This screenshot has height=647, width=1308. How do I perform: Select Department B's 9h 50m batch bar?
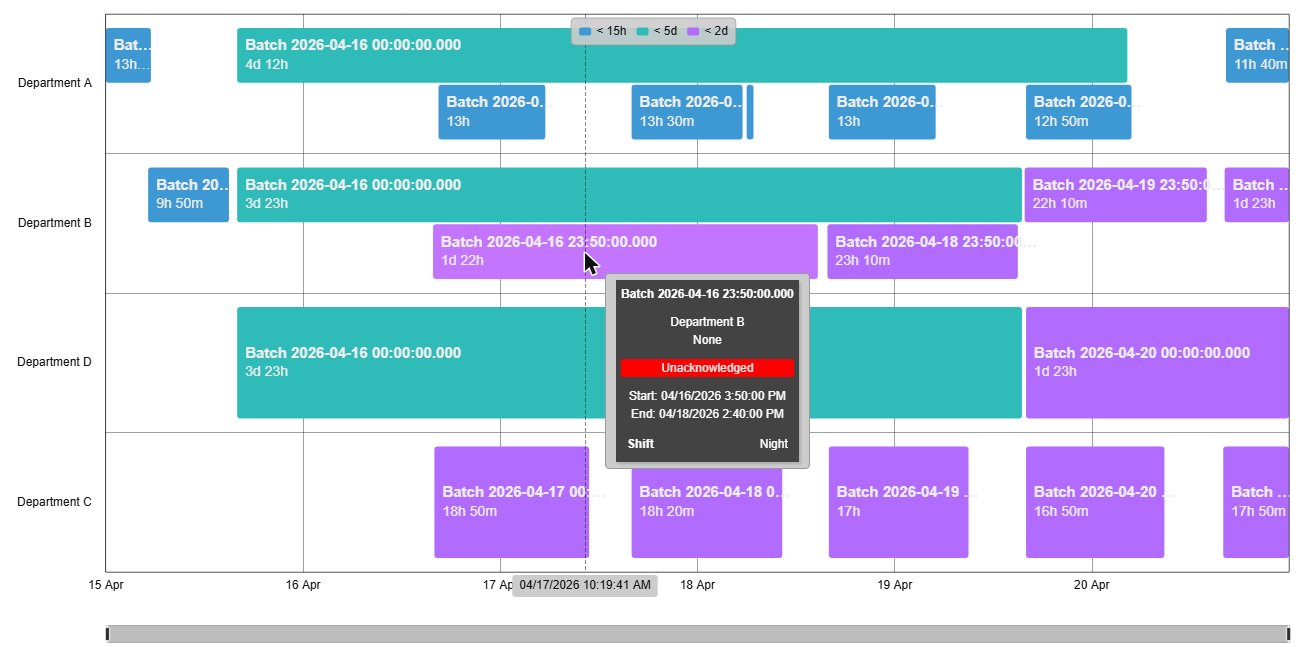pyautogui.click(x=189, y=195)
